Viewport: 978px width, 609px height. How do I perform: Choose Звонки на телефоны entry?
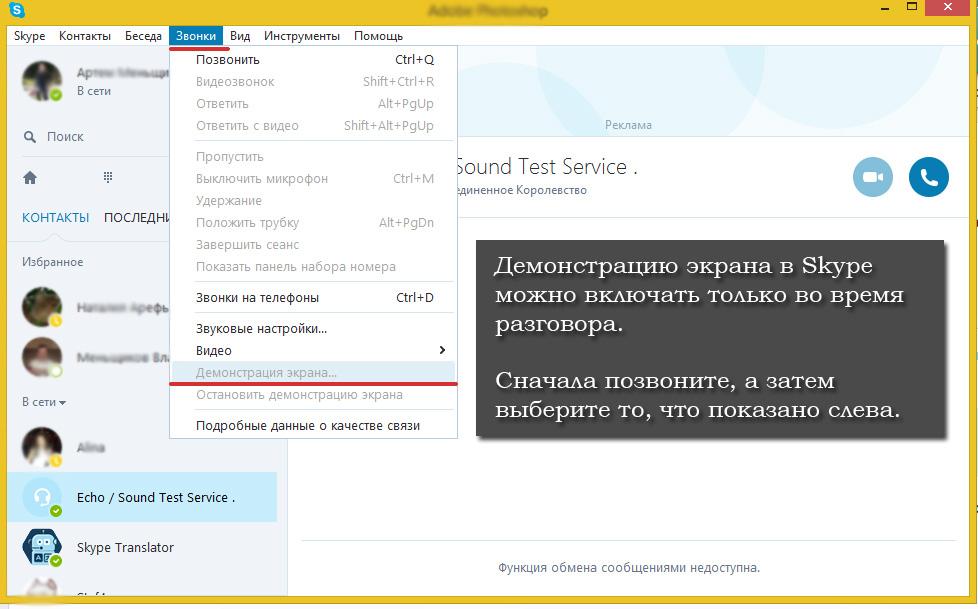314,298
